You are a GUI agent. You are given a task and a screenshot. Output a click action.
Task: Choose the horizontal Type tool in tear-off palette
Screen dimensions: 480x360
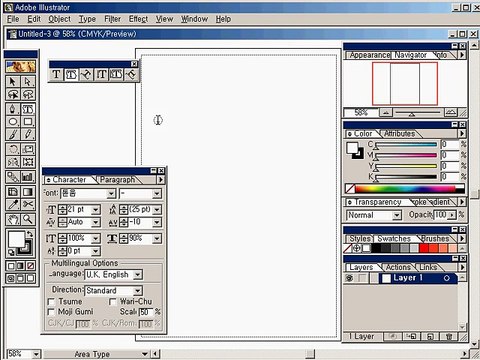click(56, 74)
